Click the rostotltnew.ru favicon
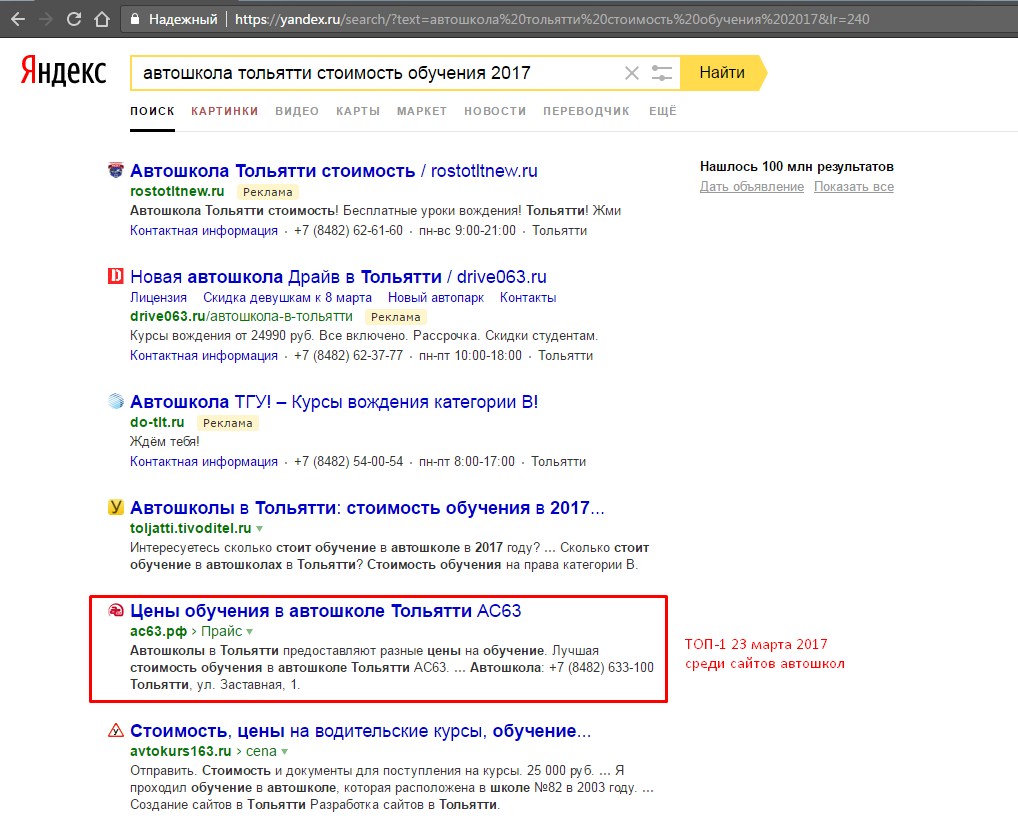The height and width of the screenshot is (835, 1018). click(116, 170)
